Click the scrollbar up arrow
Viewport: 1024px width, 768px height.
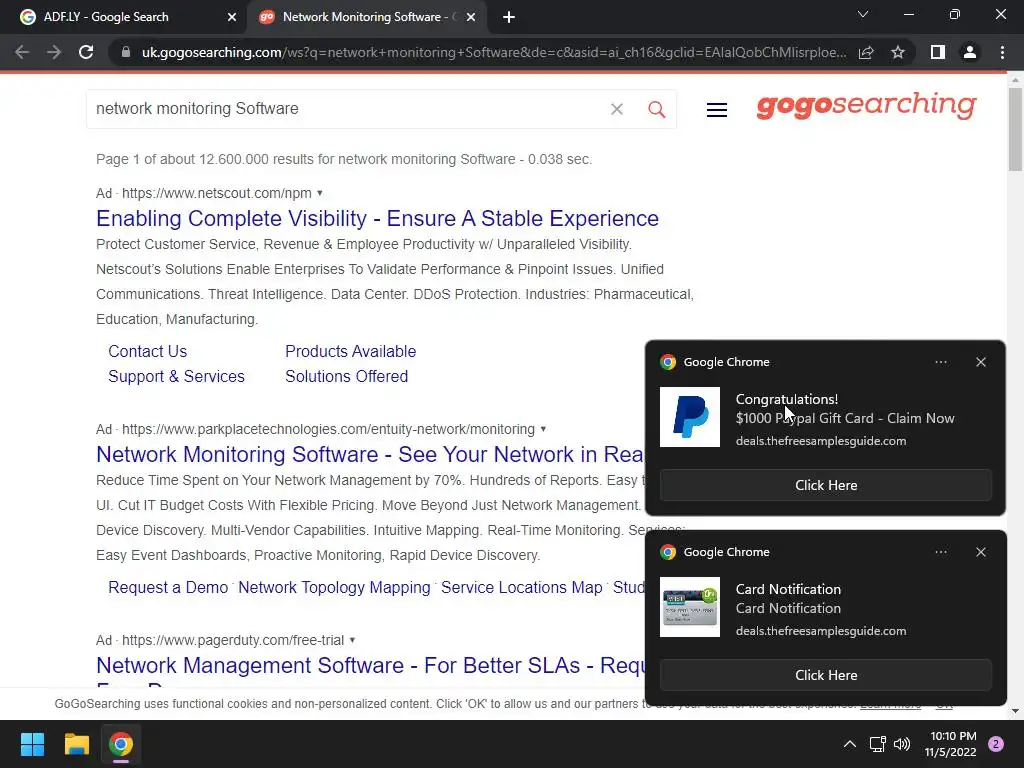[1015, 80]
